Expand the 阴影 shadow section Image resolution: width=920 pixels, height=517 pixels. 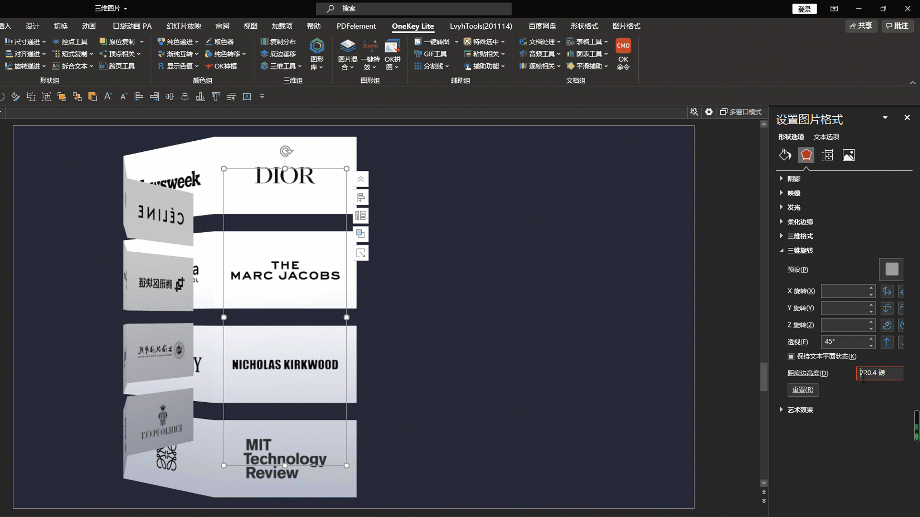(793, 178)
